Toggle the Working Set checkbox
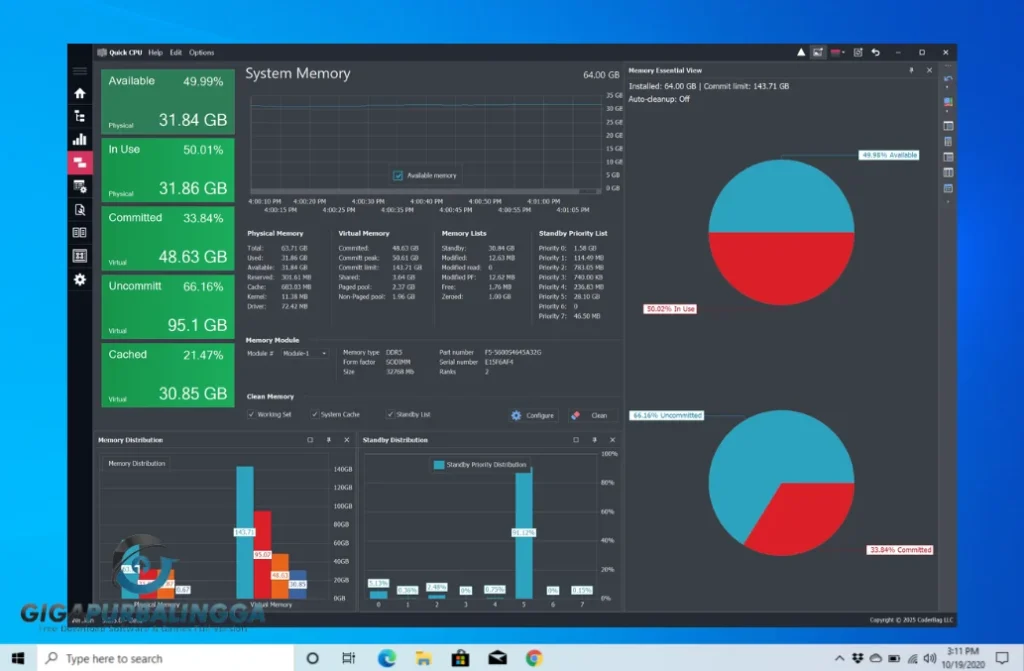The image size is (1024, 671). pyautogui.click(x=252, y=414)
